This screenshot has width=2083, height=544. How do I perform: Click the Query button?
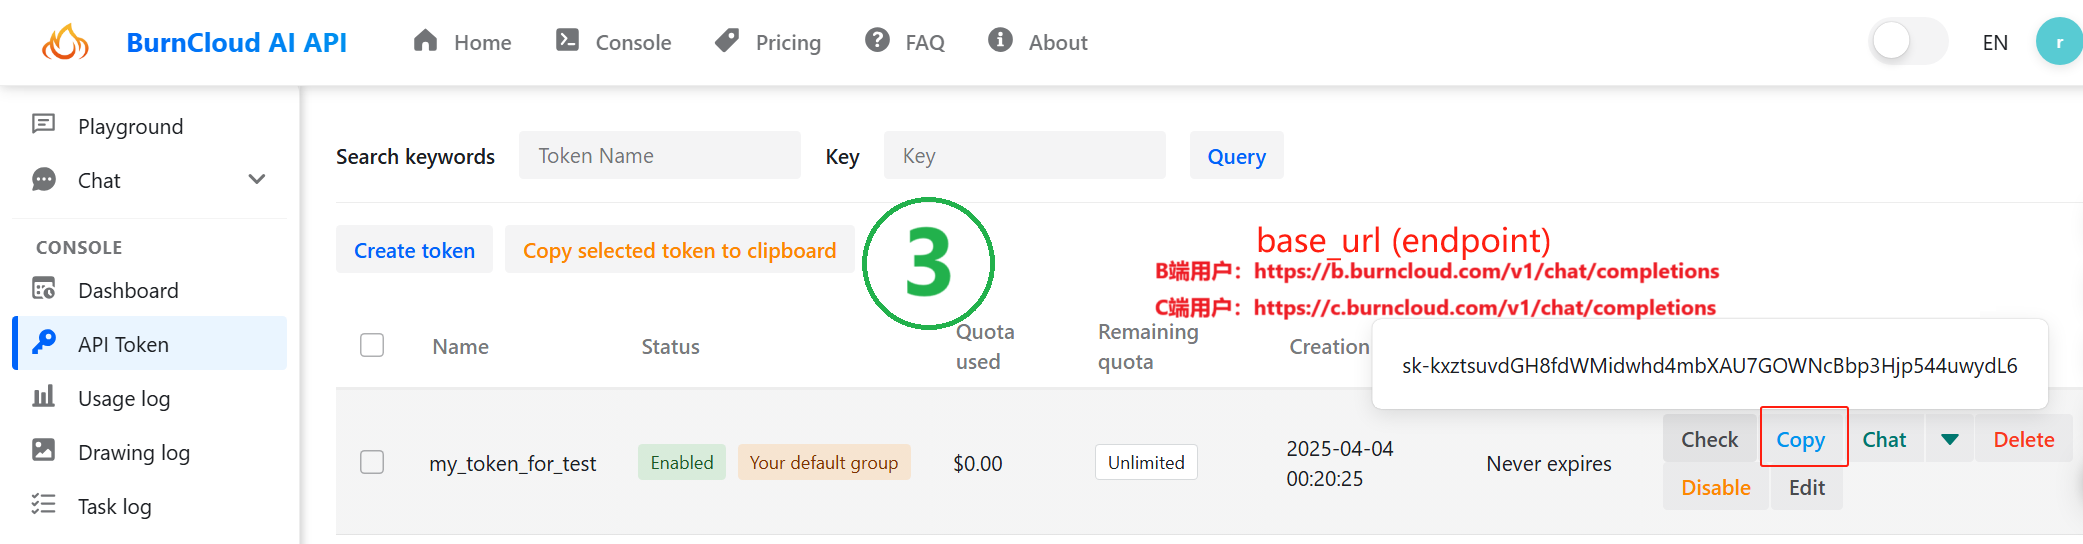pos(1236,156)
